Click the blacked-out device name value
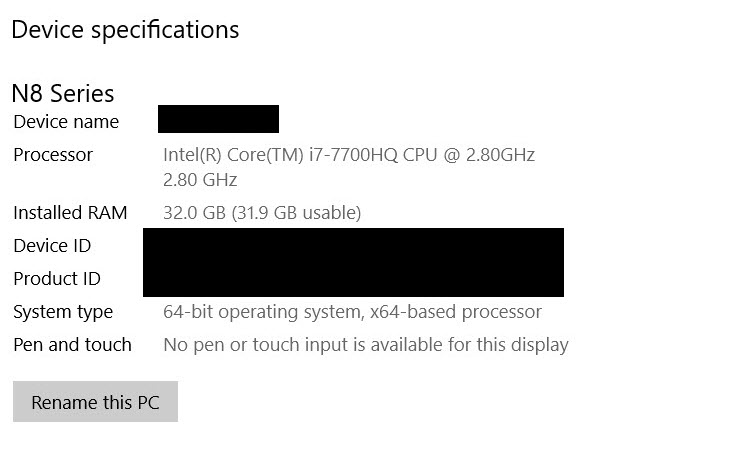 pyautogui.click(x=218, y=119)
